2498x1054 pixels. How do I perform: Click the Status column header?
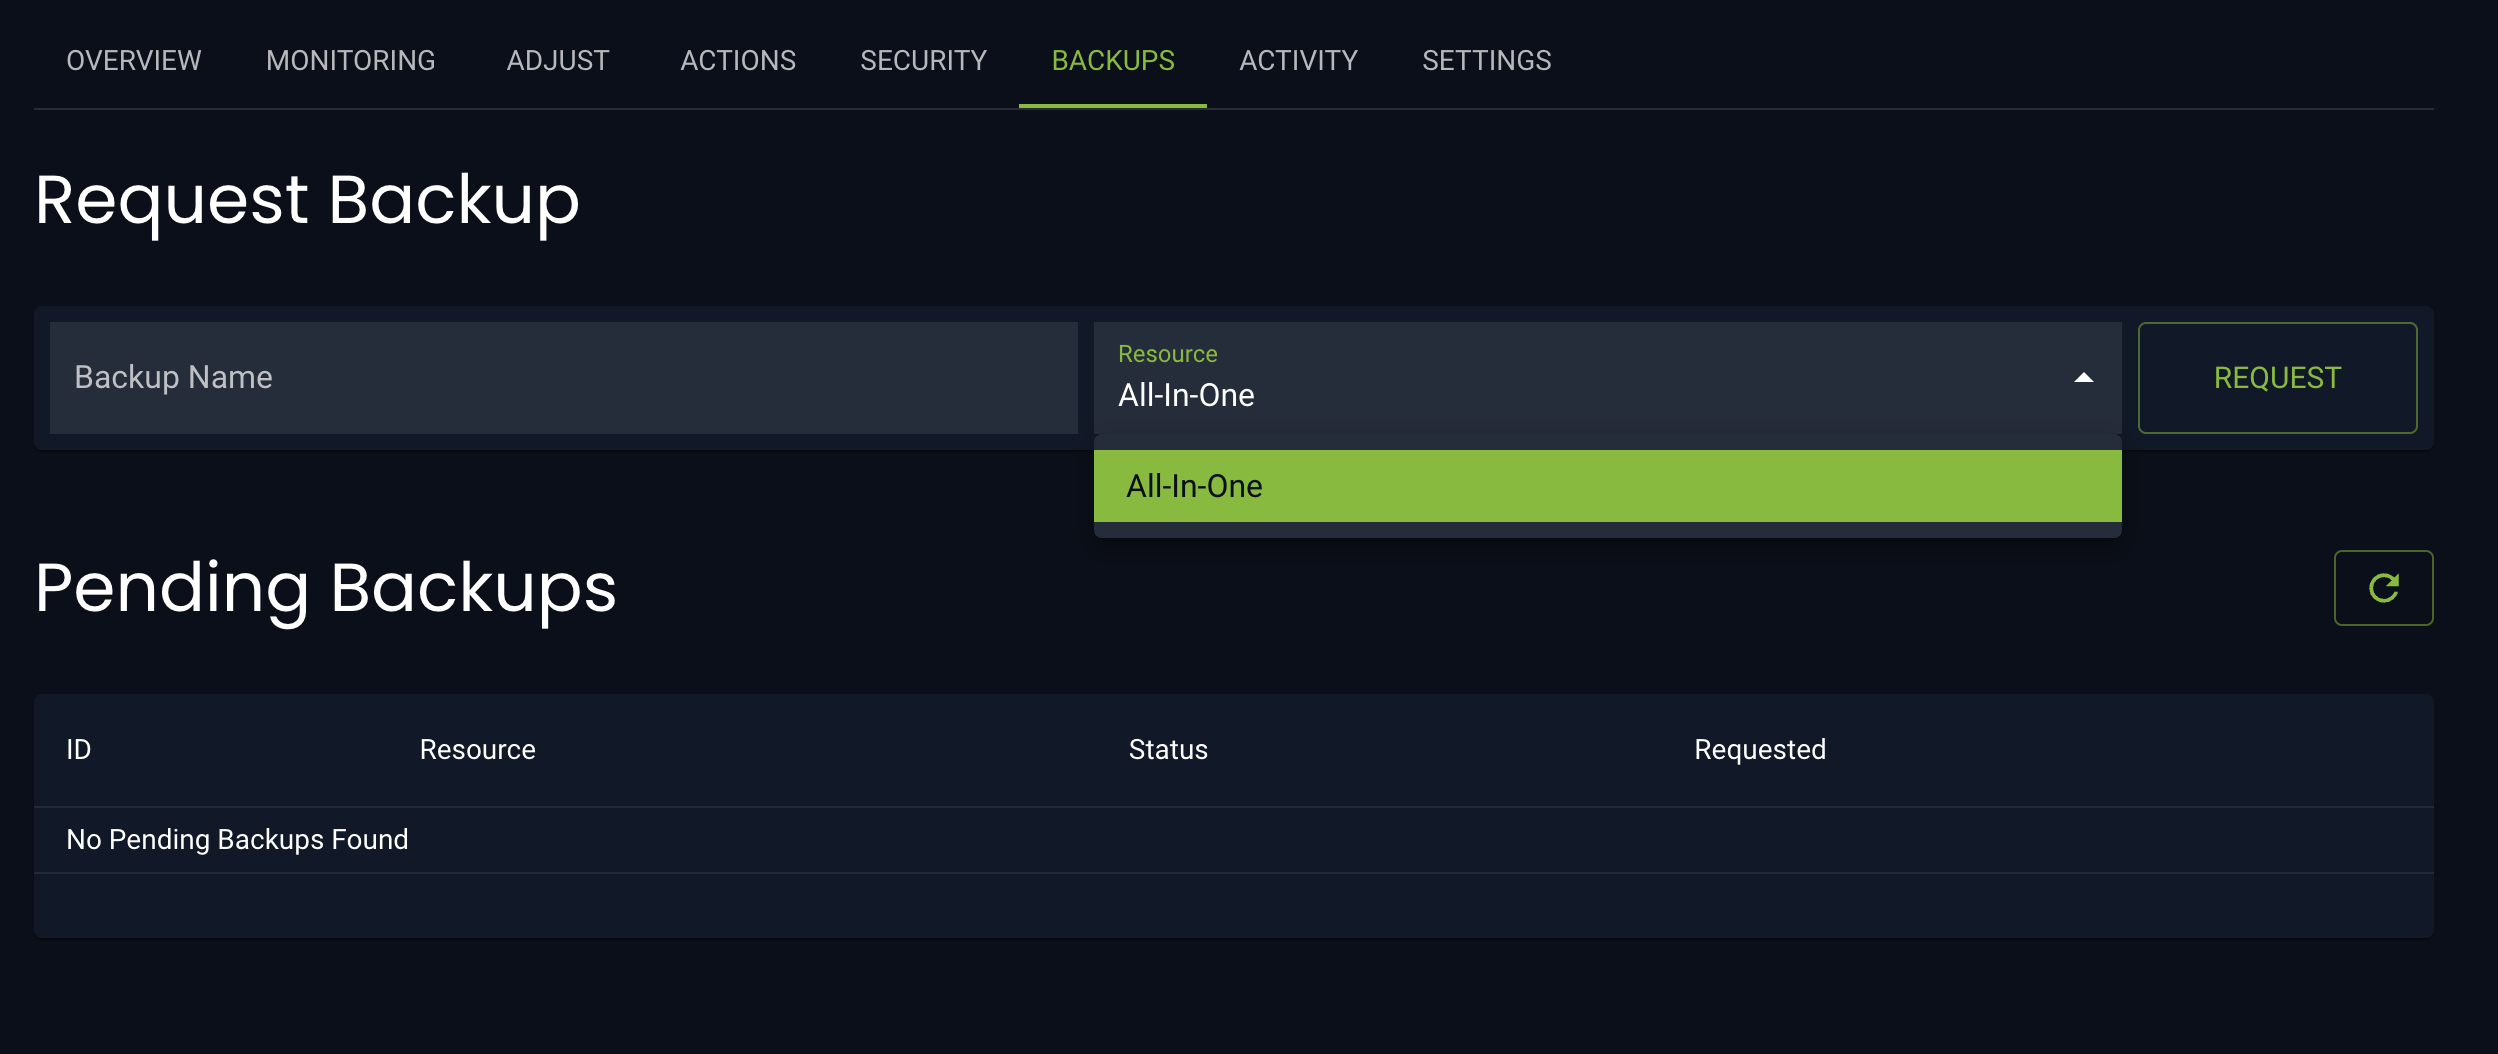[1168, 750]
